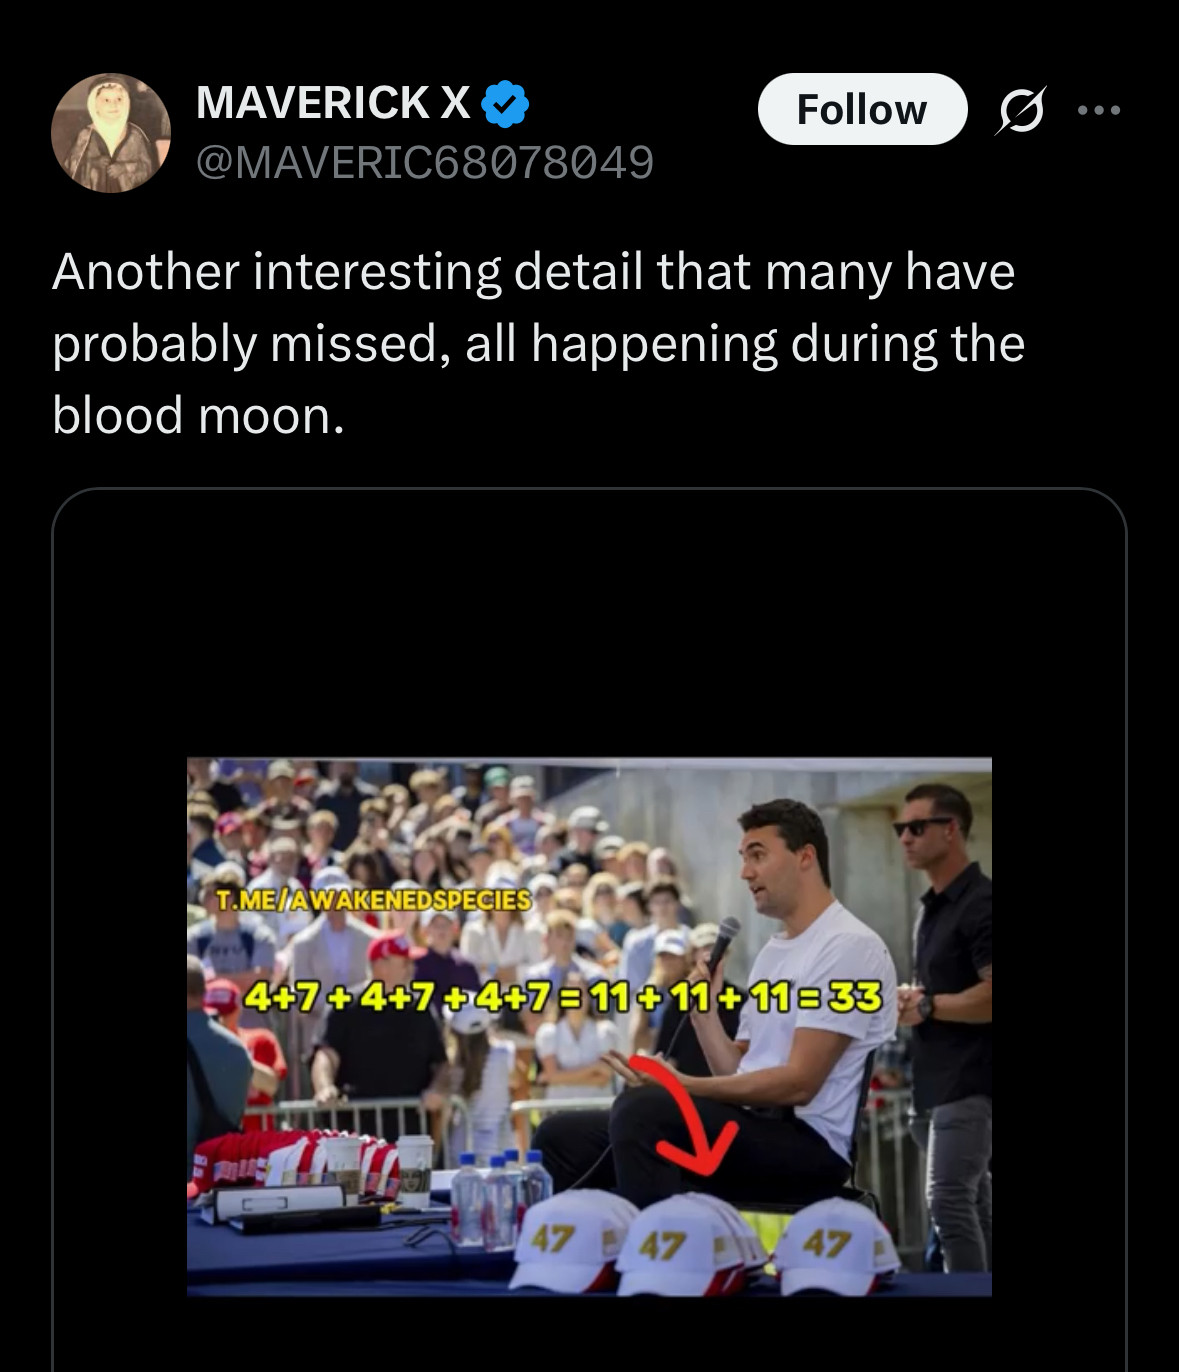Click the MAVERICK X display name
Screen dimensions: 1179x1372
[x=333, y=103]
